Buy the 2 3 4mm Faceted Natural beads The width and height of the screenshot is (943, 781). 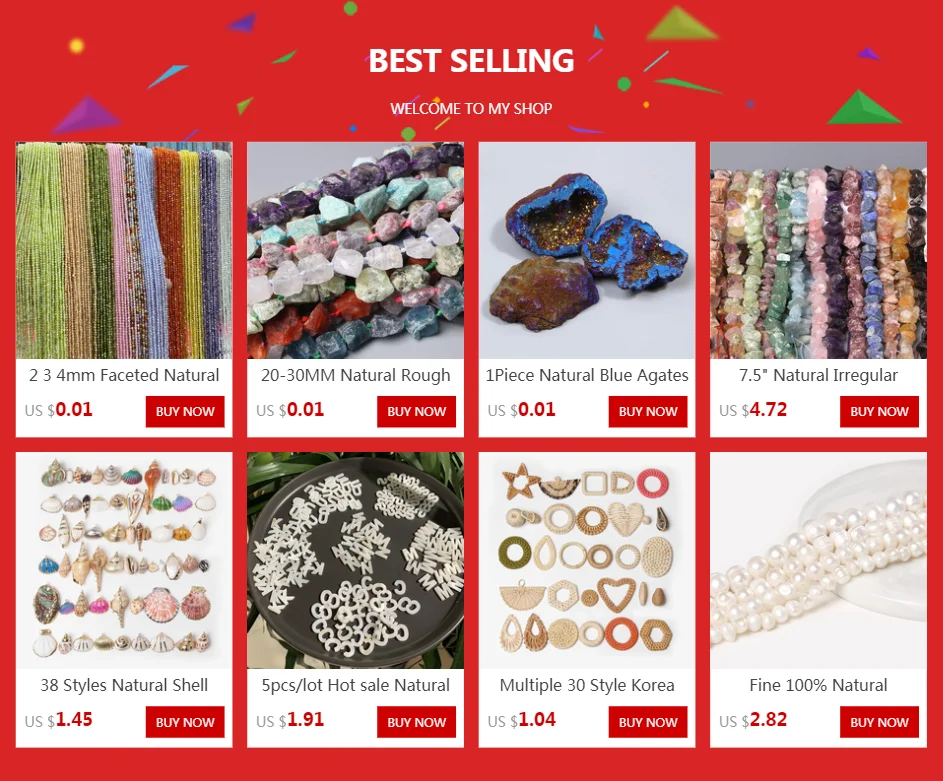(x=185, y=412)
